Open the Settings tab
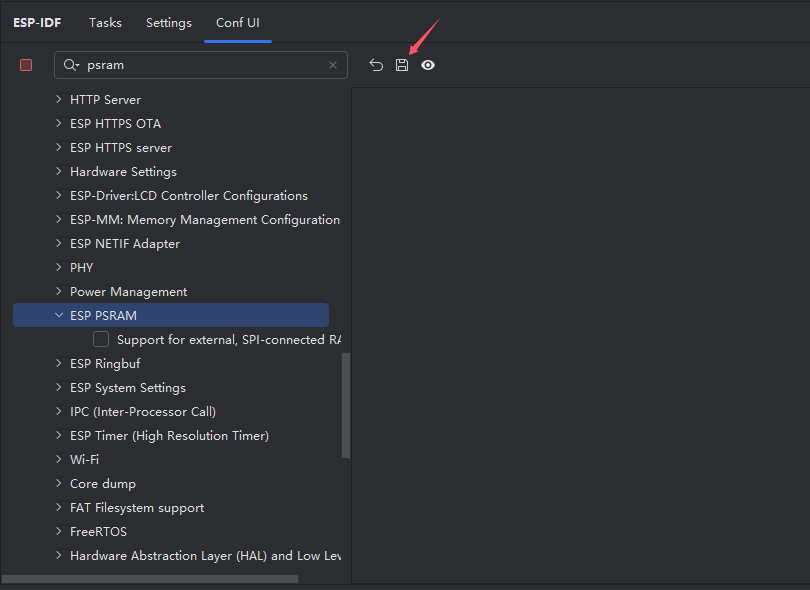Screen dimensions: 810x590 point(168,22)
